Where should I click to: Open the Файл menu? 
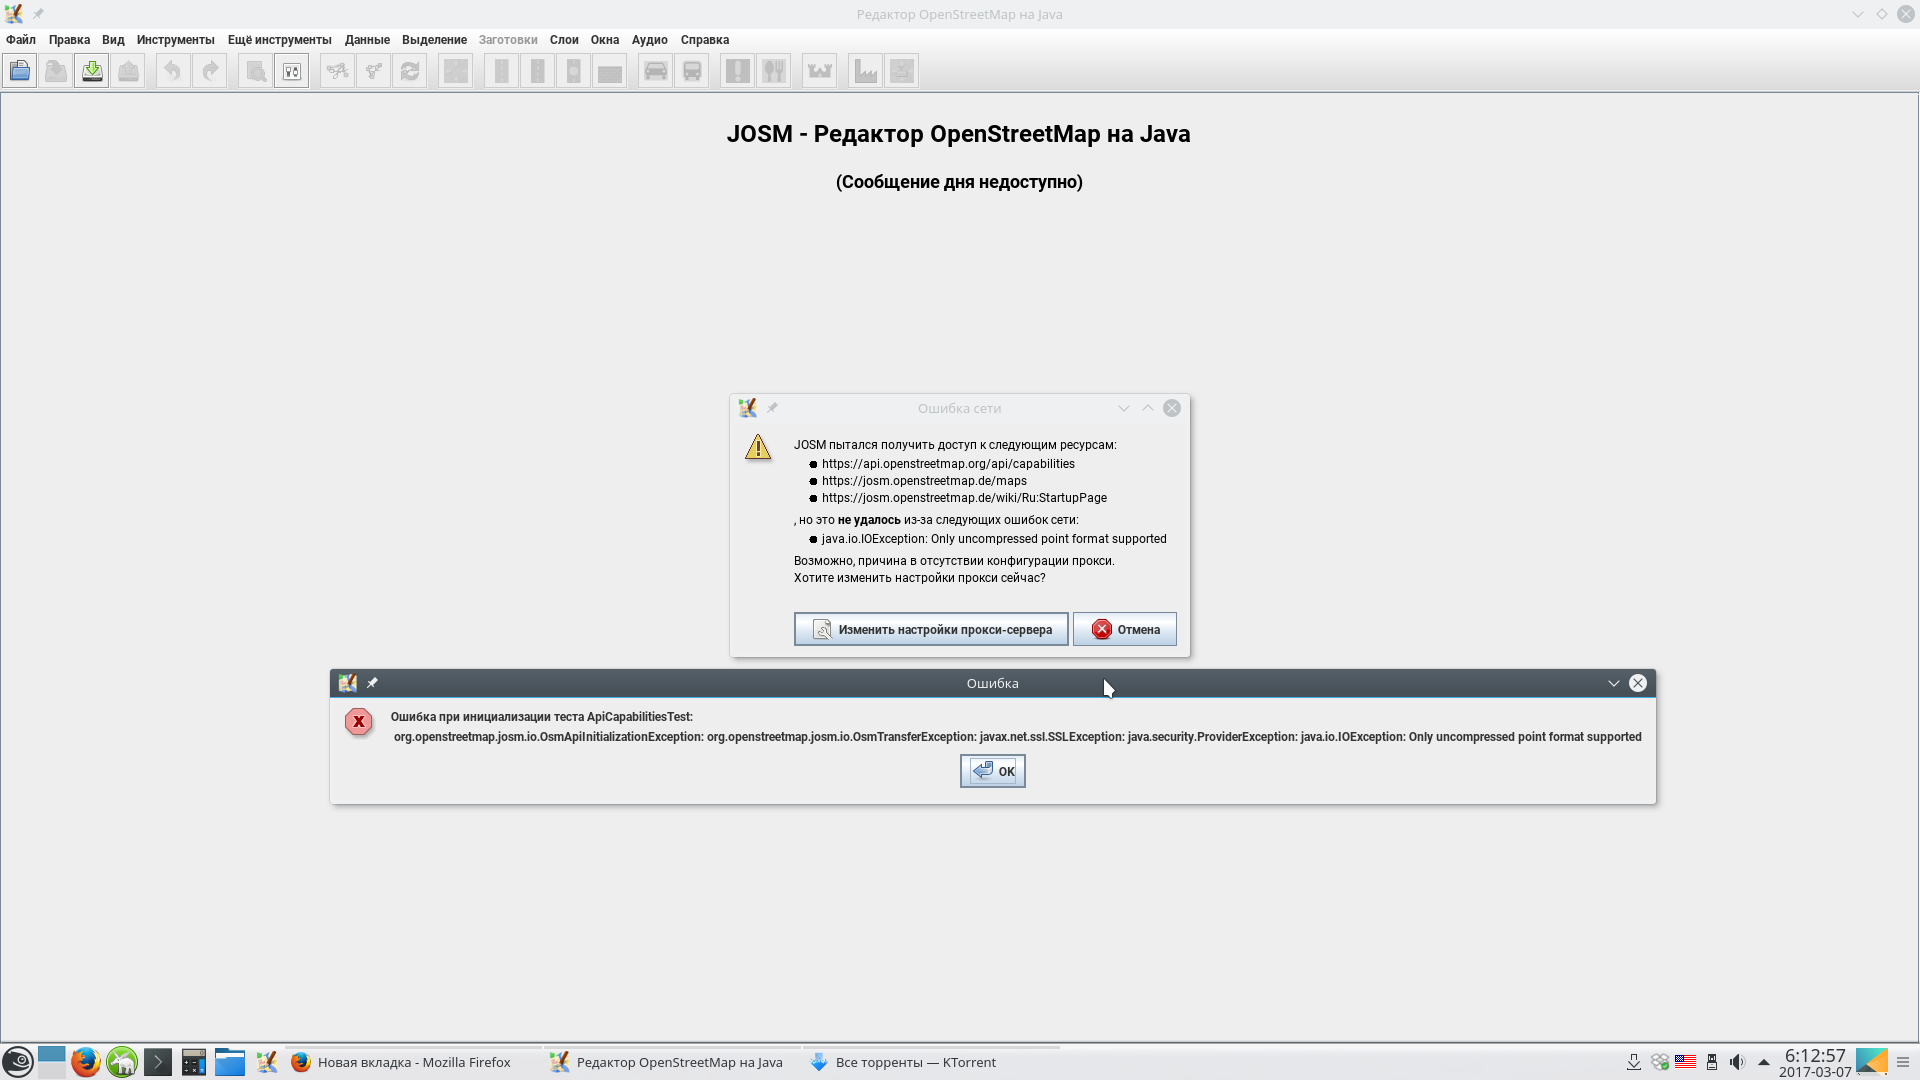21,40
